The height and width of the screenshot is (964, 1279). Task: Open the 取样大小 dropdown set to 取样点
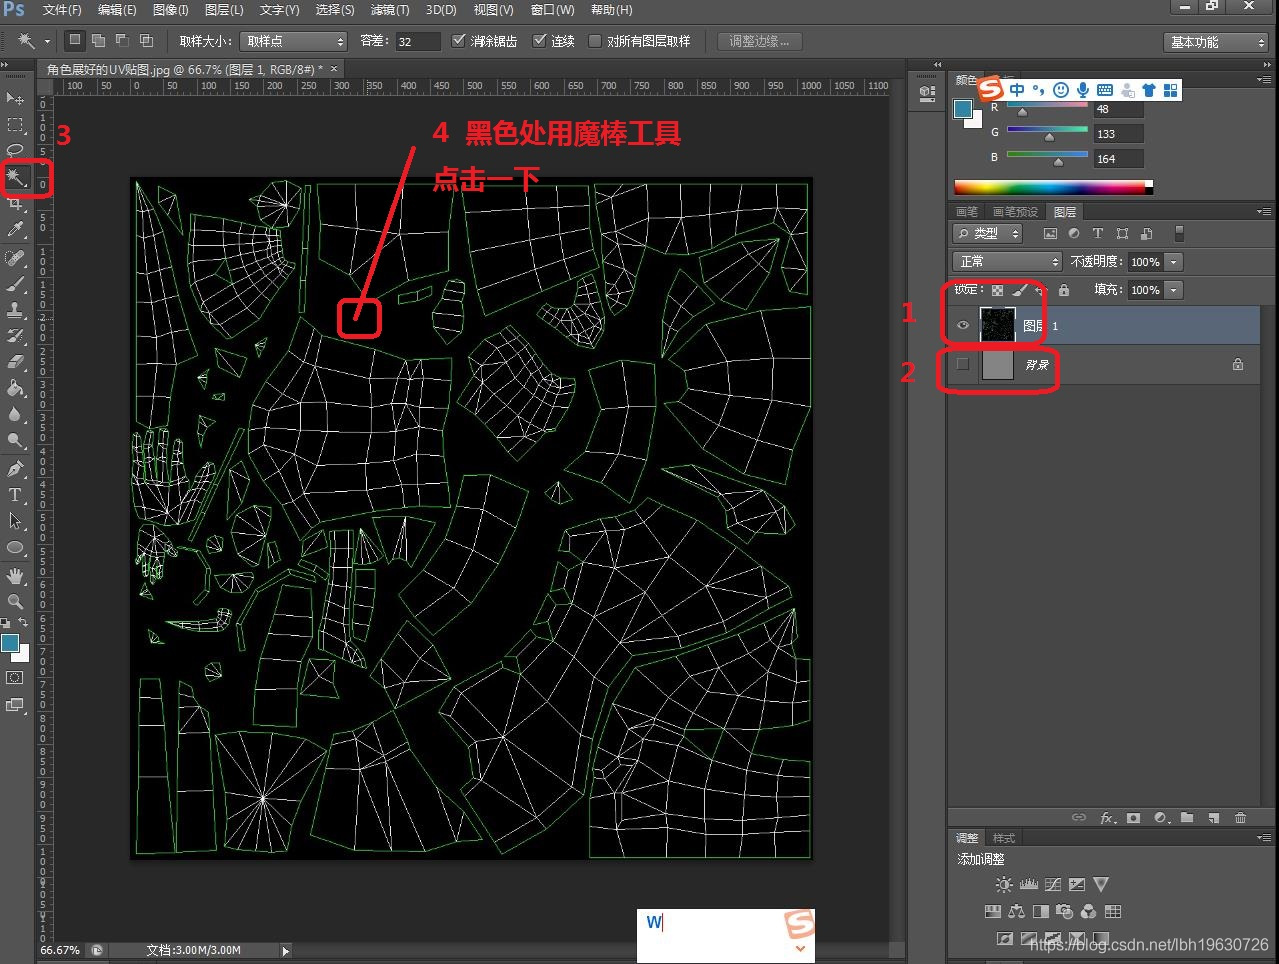pos(293,41)
